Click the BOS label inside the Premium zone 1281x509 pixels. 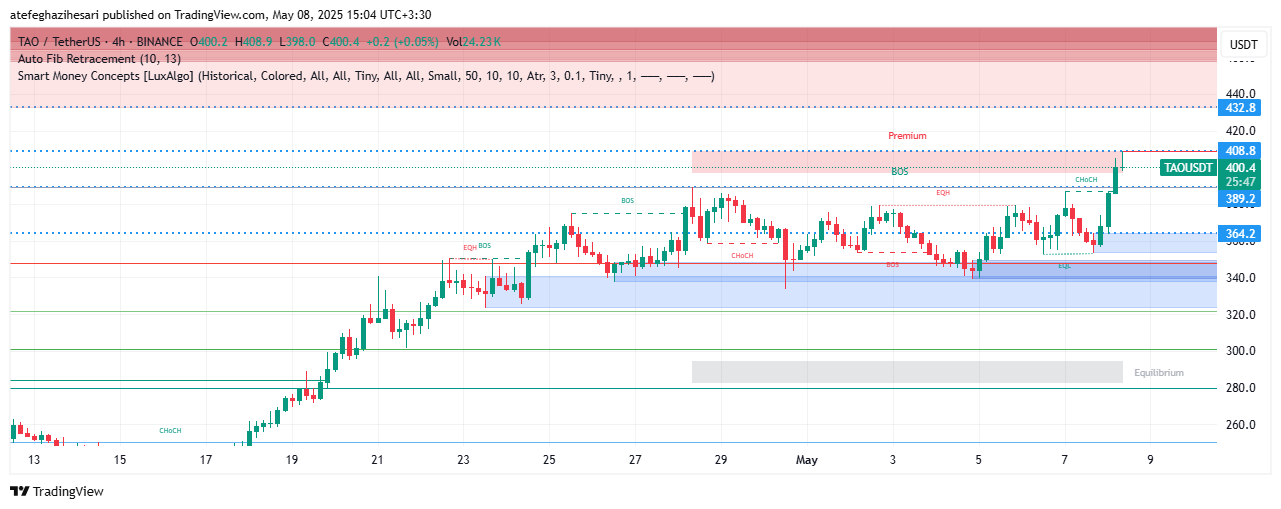pos(900,172)
